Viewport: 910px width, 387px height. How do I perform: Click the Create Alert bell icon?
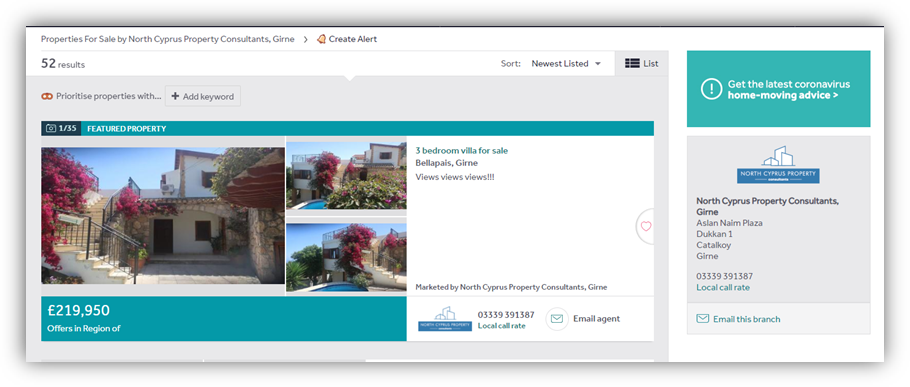[321, 39]
